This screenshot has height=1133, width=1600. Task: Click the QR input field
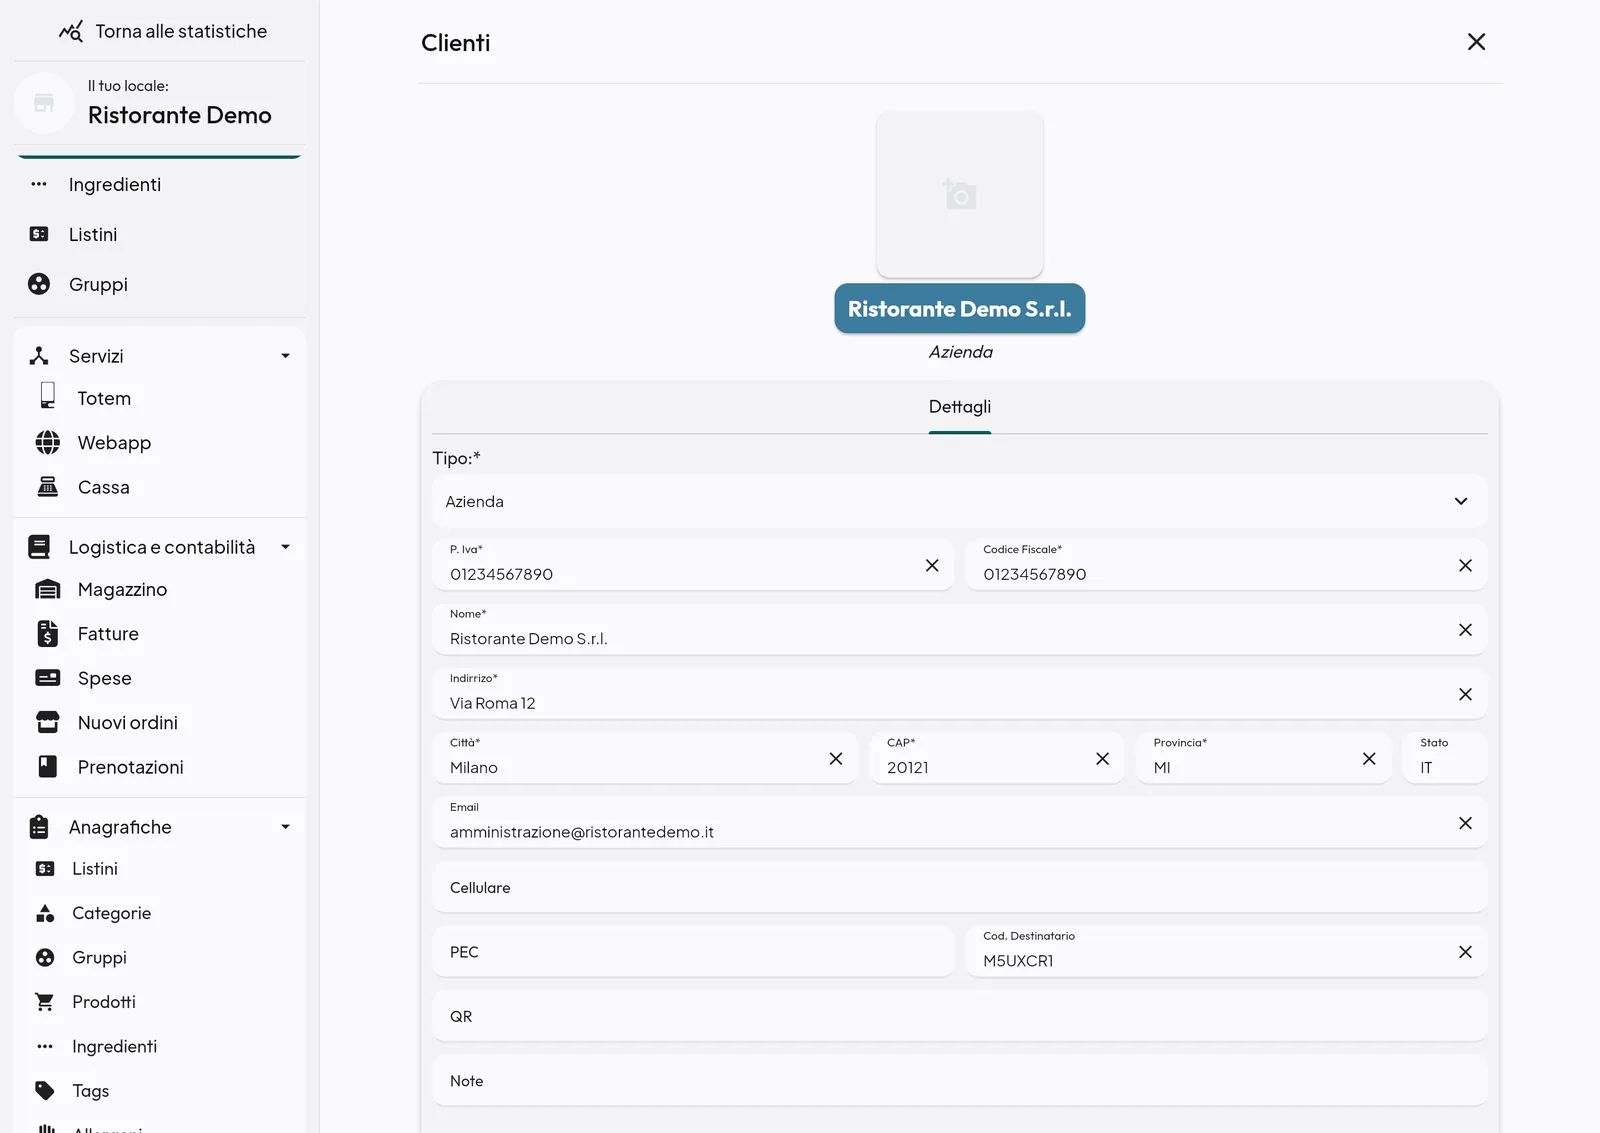tap(960, 1016)
